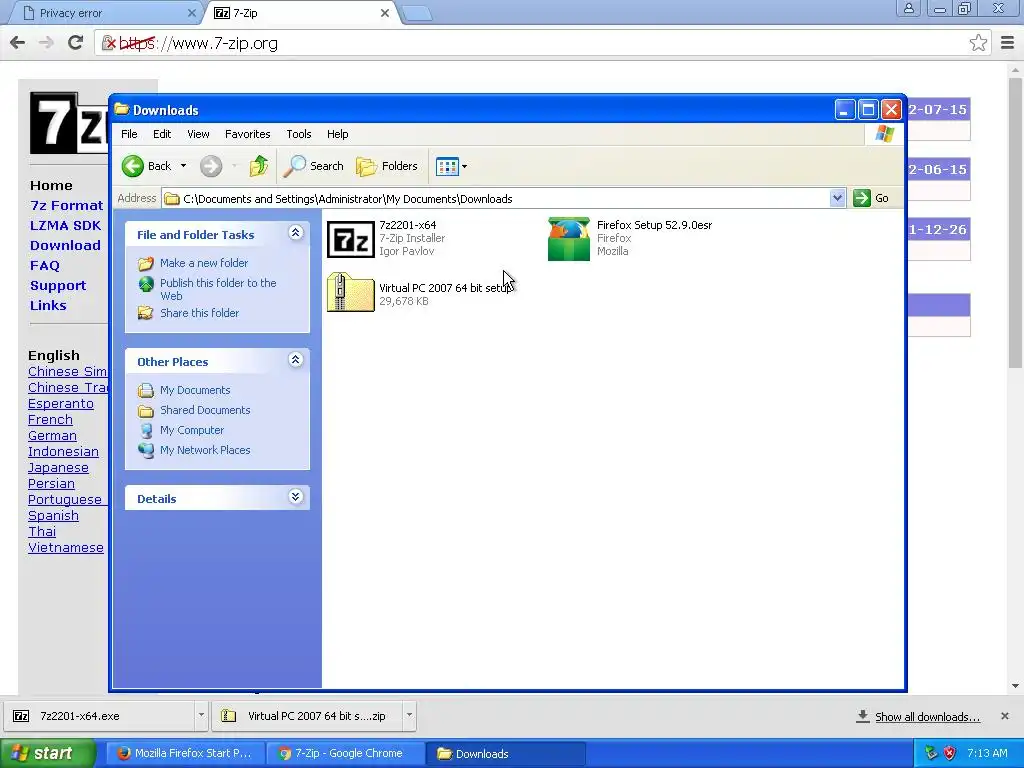
Task: Close the 7-Zip Chrome tab
Action: (x=385, y=13)
